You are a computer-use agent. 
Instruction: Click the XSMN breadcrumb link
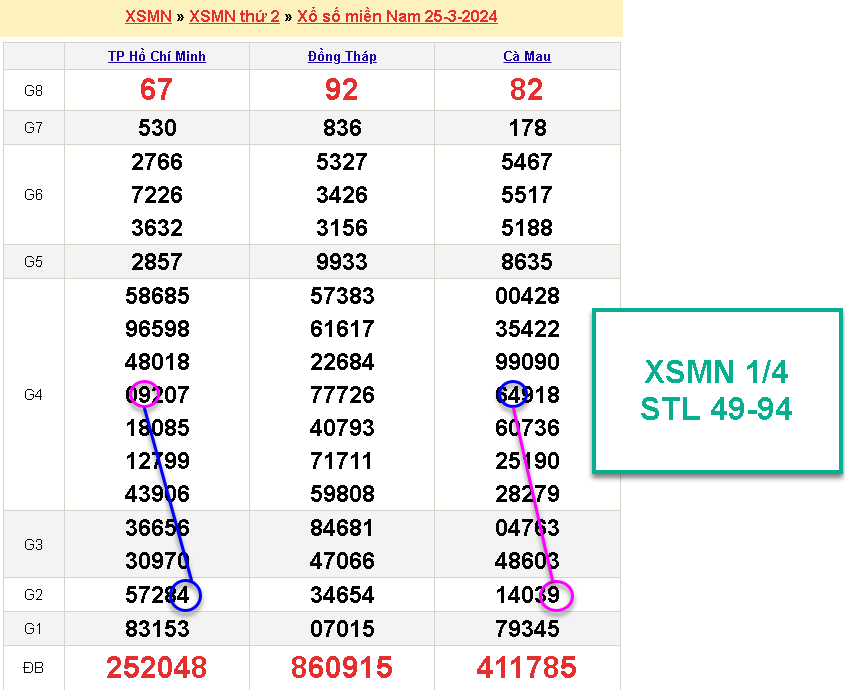(x=148, y=16)
